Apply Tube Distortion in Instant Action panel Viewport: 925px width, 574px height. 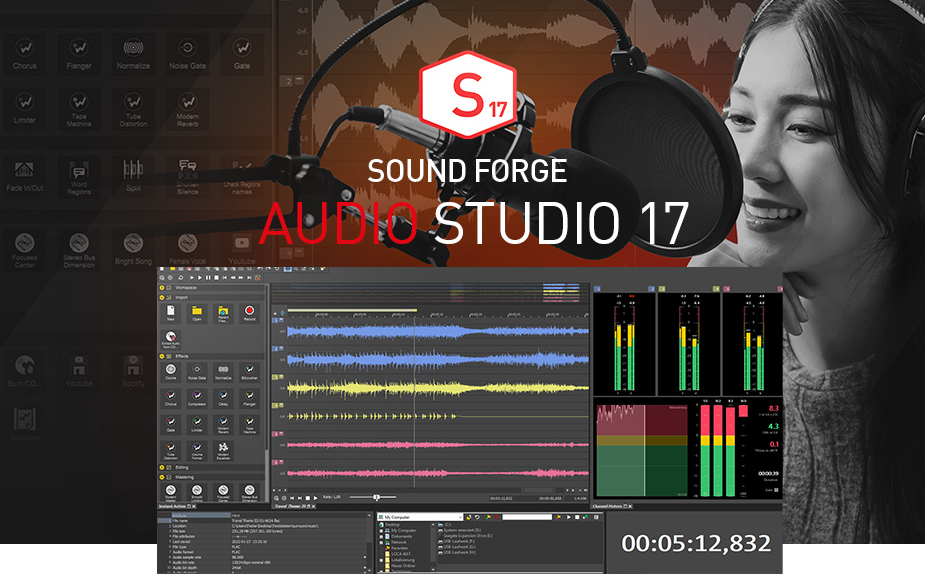click(x=170, y=450)
